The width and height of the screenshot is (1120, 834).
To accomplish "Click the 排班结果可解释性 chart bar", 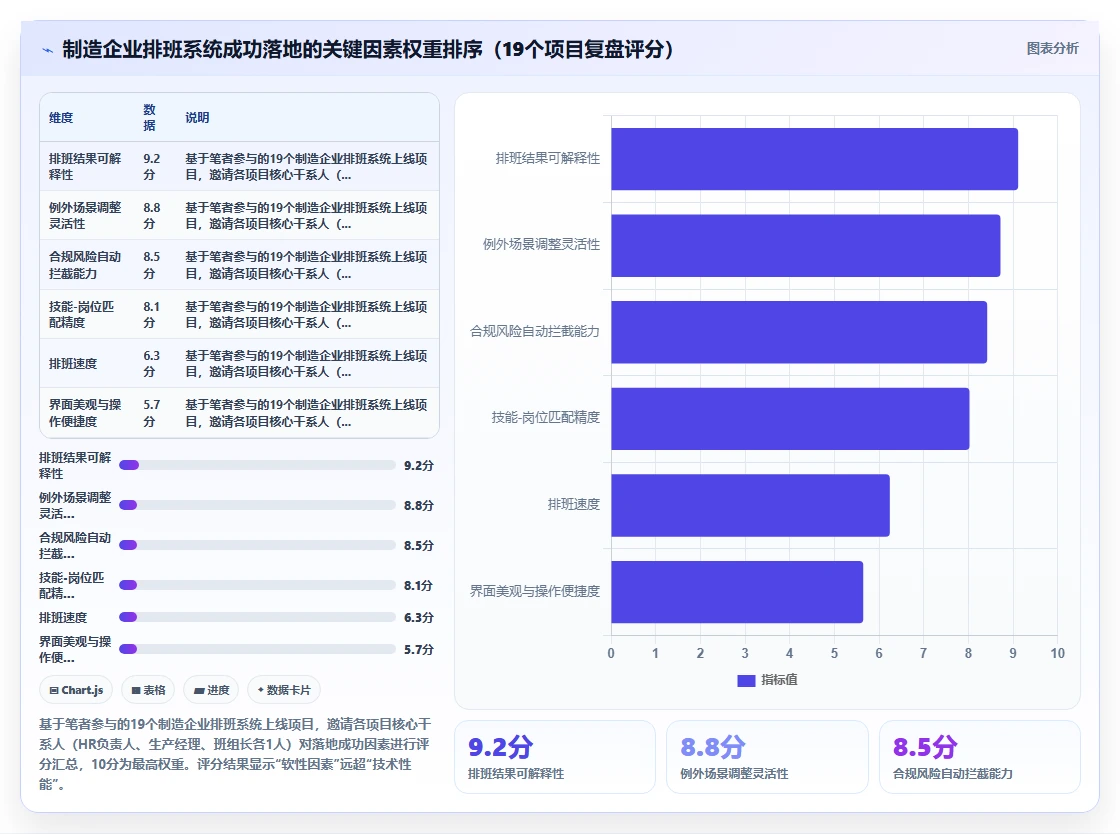I will (814, 159).
